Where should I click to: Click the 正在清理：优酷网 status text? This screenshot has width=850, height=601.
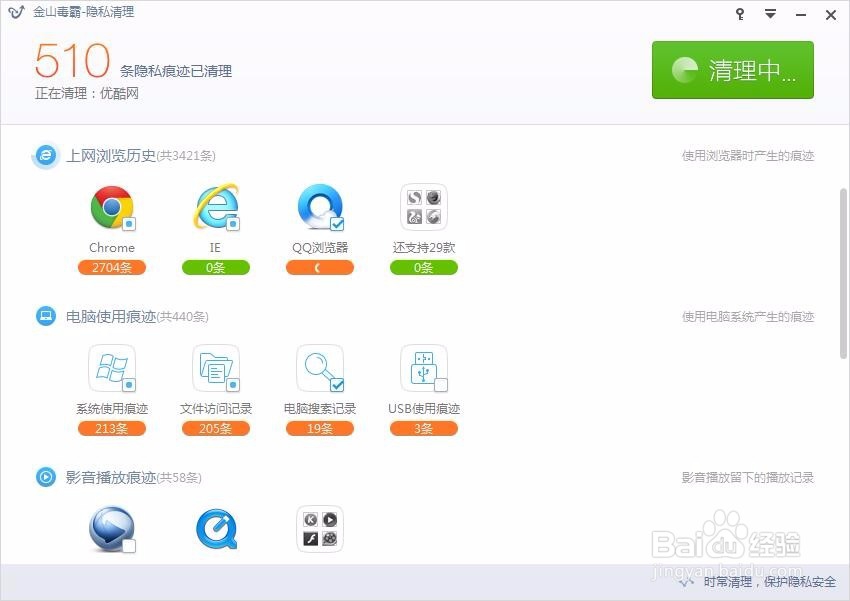87,93
